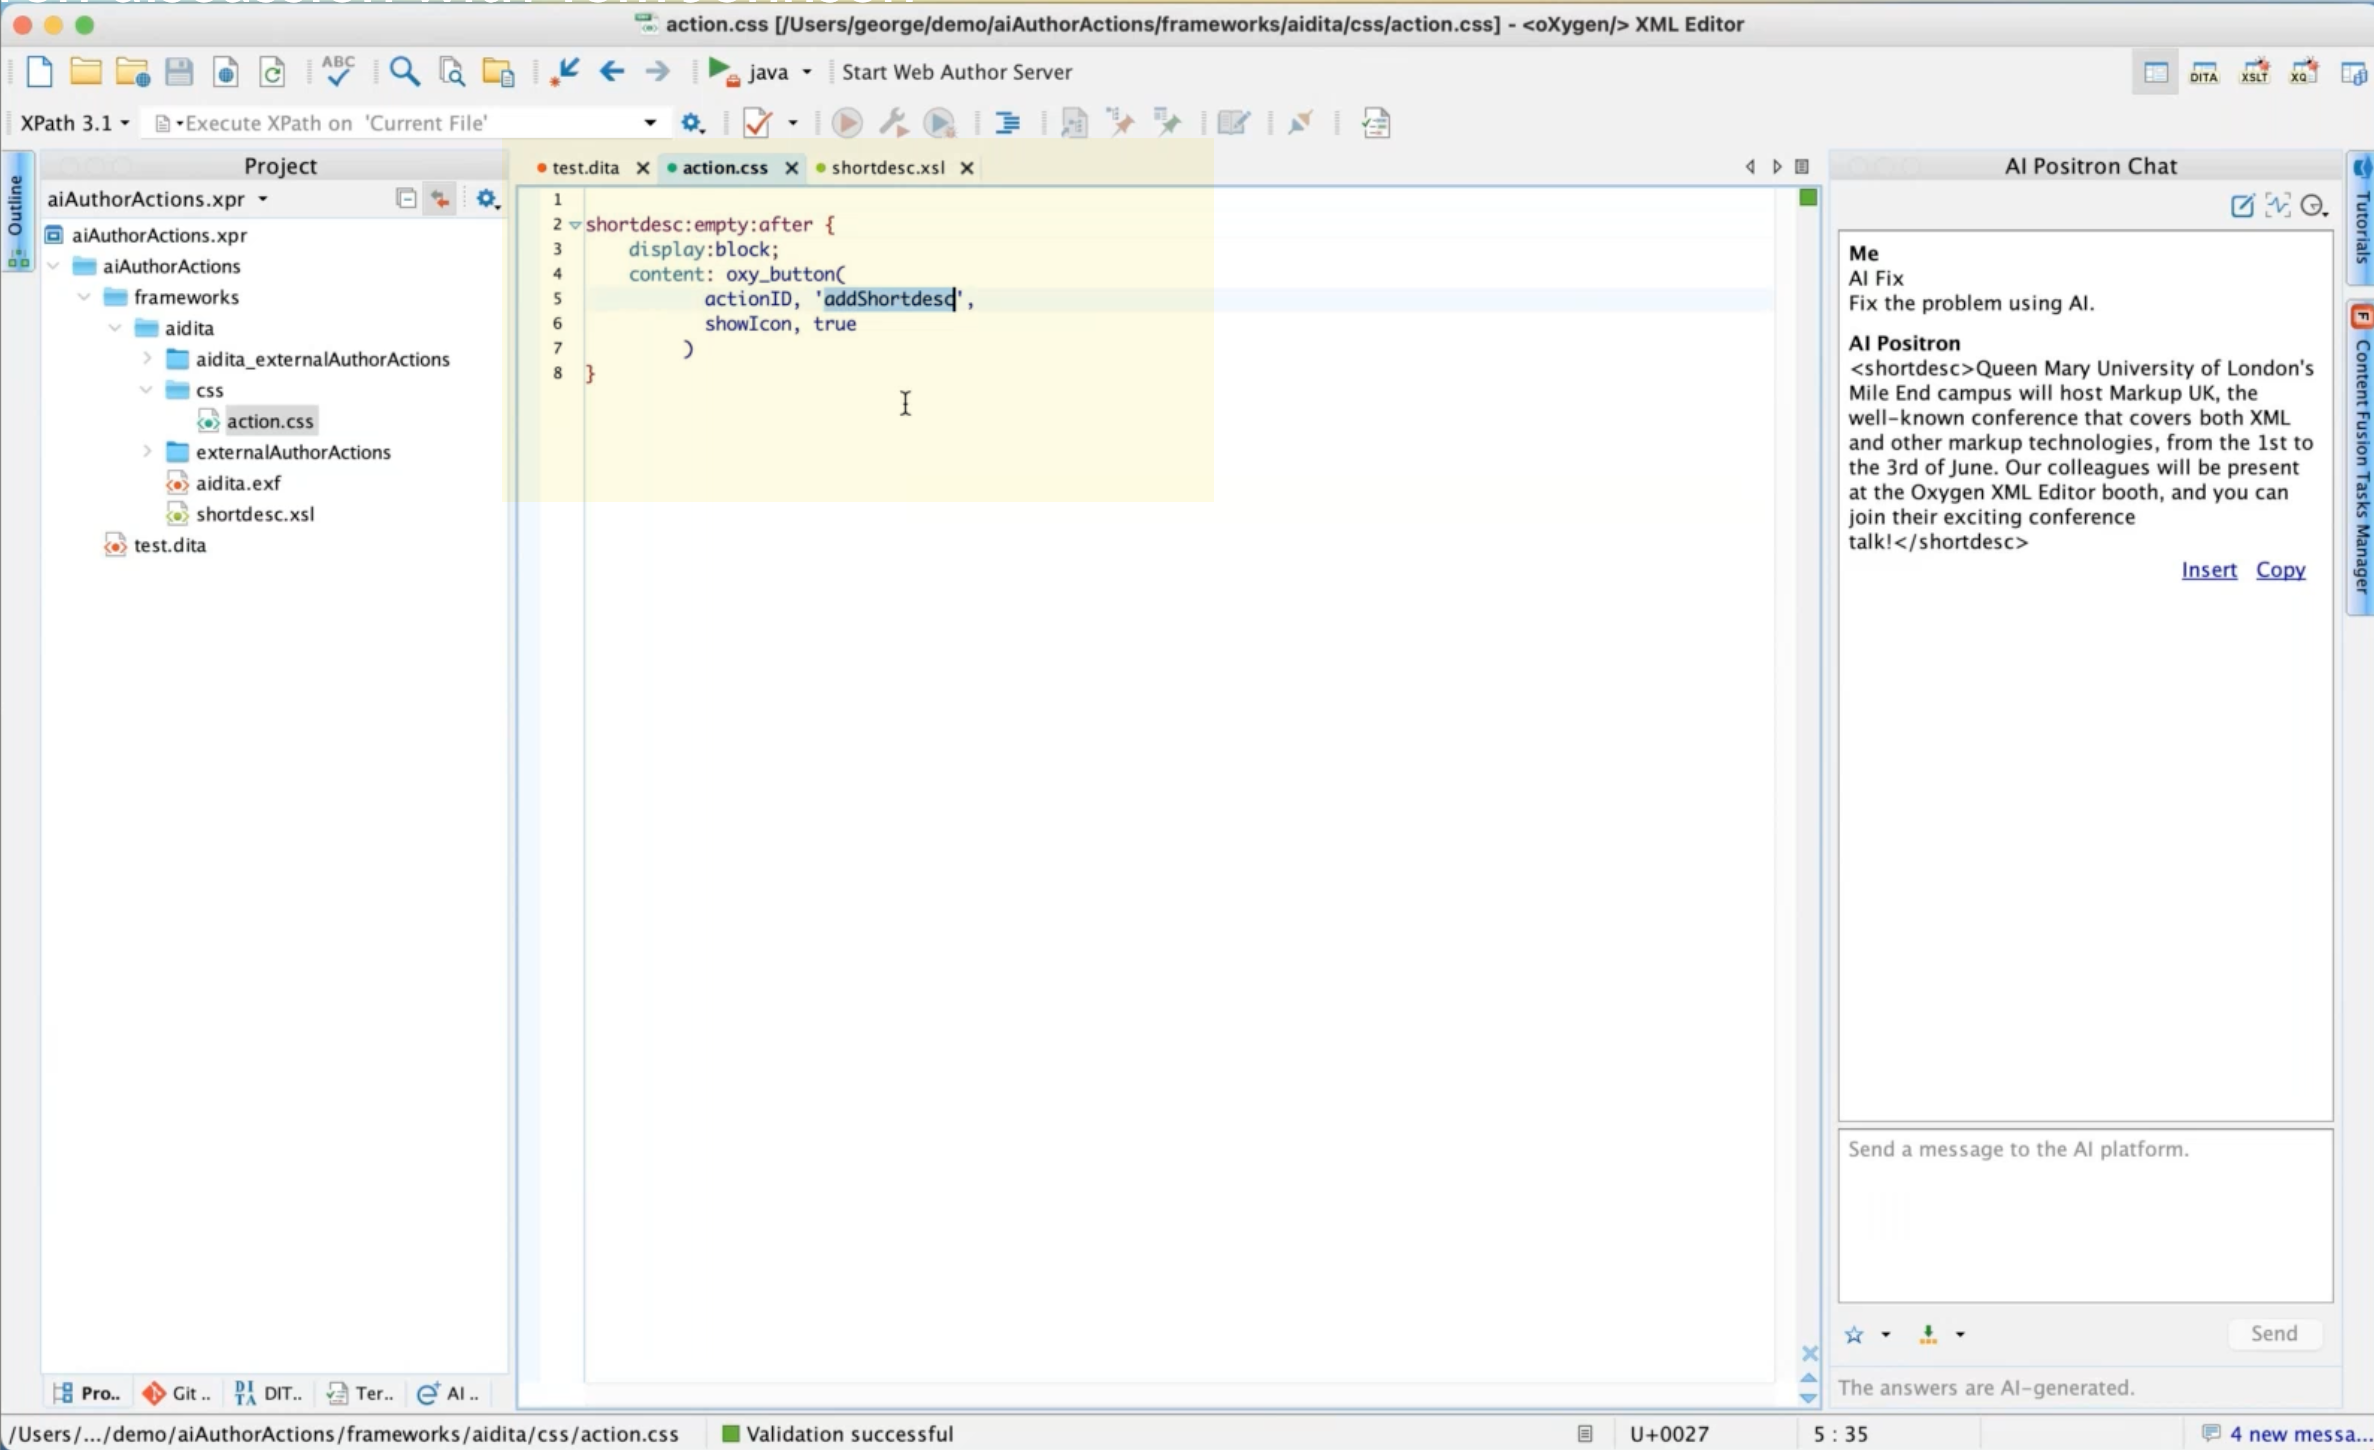2374x1450 pixels.
Task: Show editor tabs list icon
Action: [x=1802, y=167]
